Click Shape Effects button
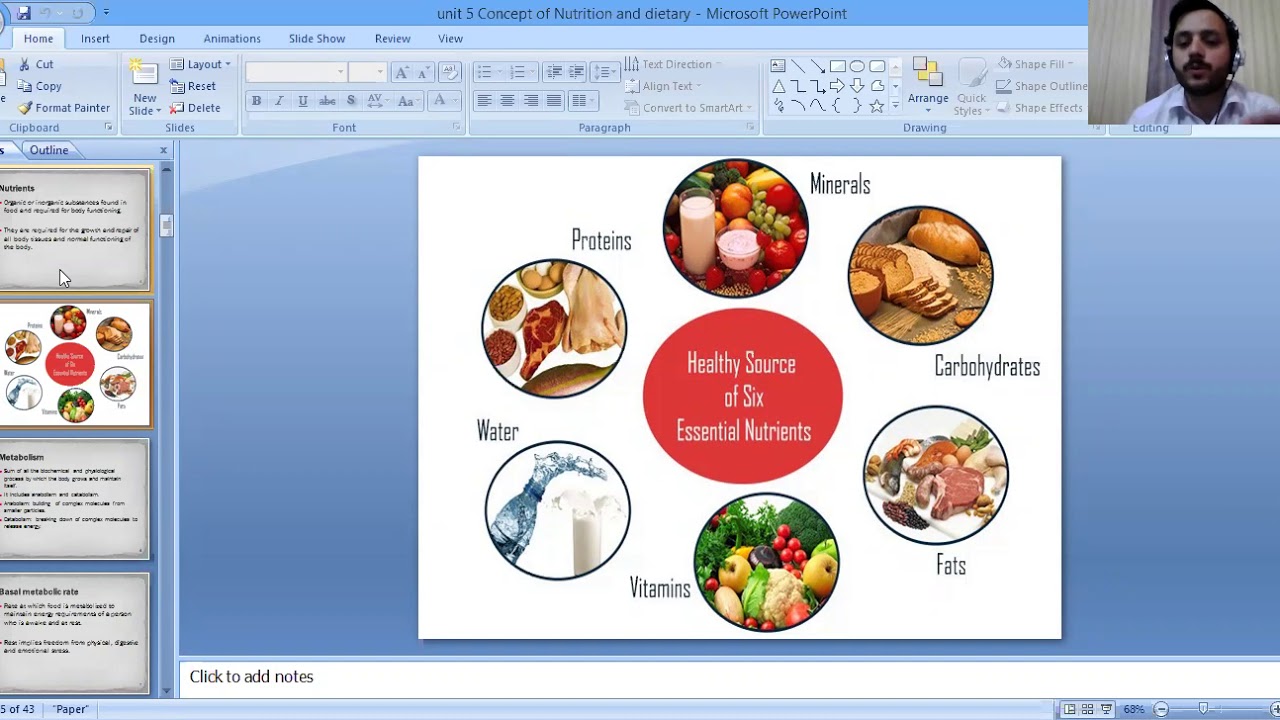 [1040, 108]
